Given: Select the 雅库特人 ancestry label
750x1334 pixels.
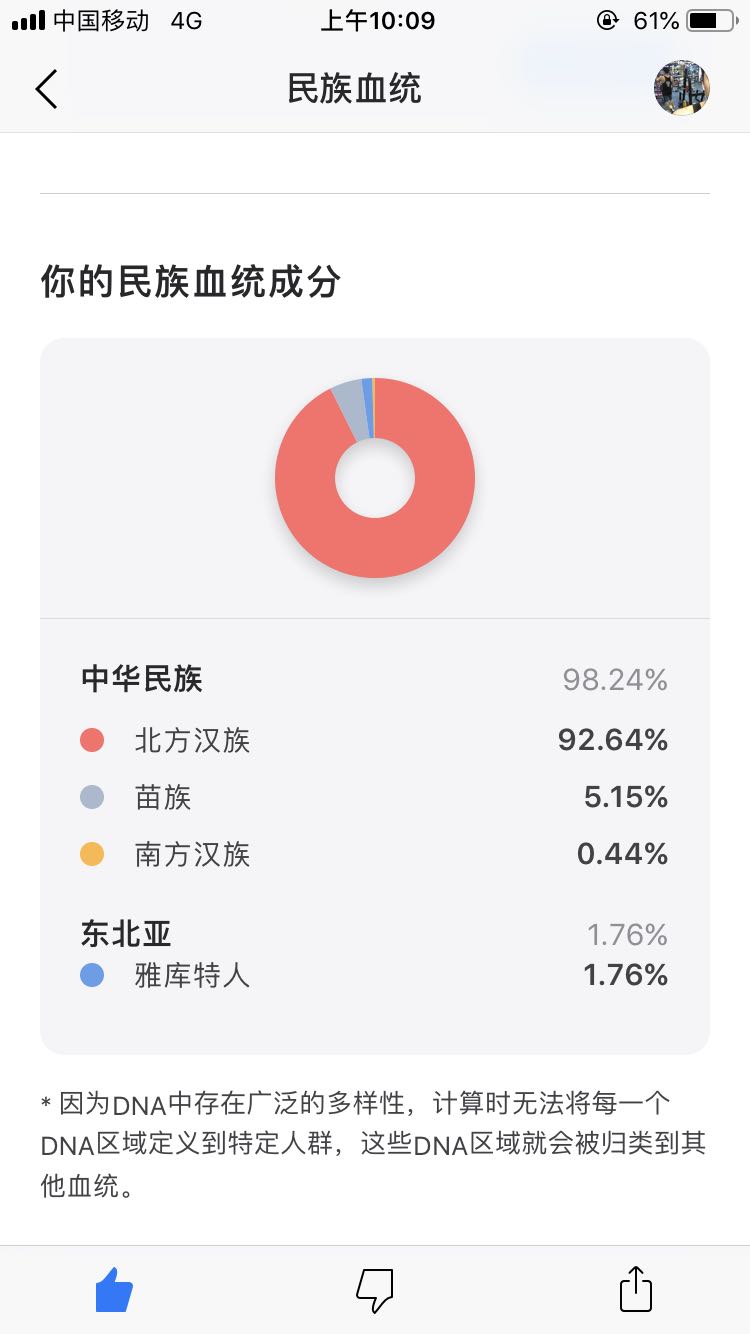Looking at the screenshot, I should point(192,975).
